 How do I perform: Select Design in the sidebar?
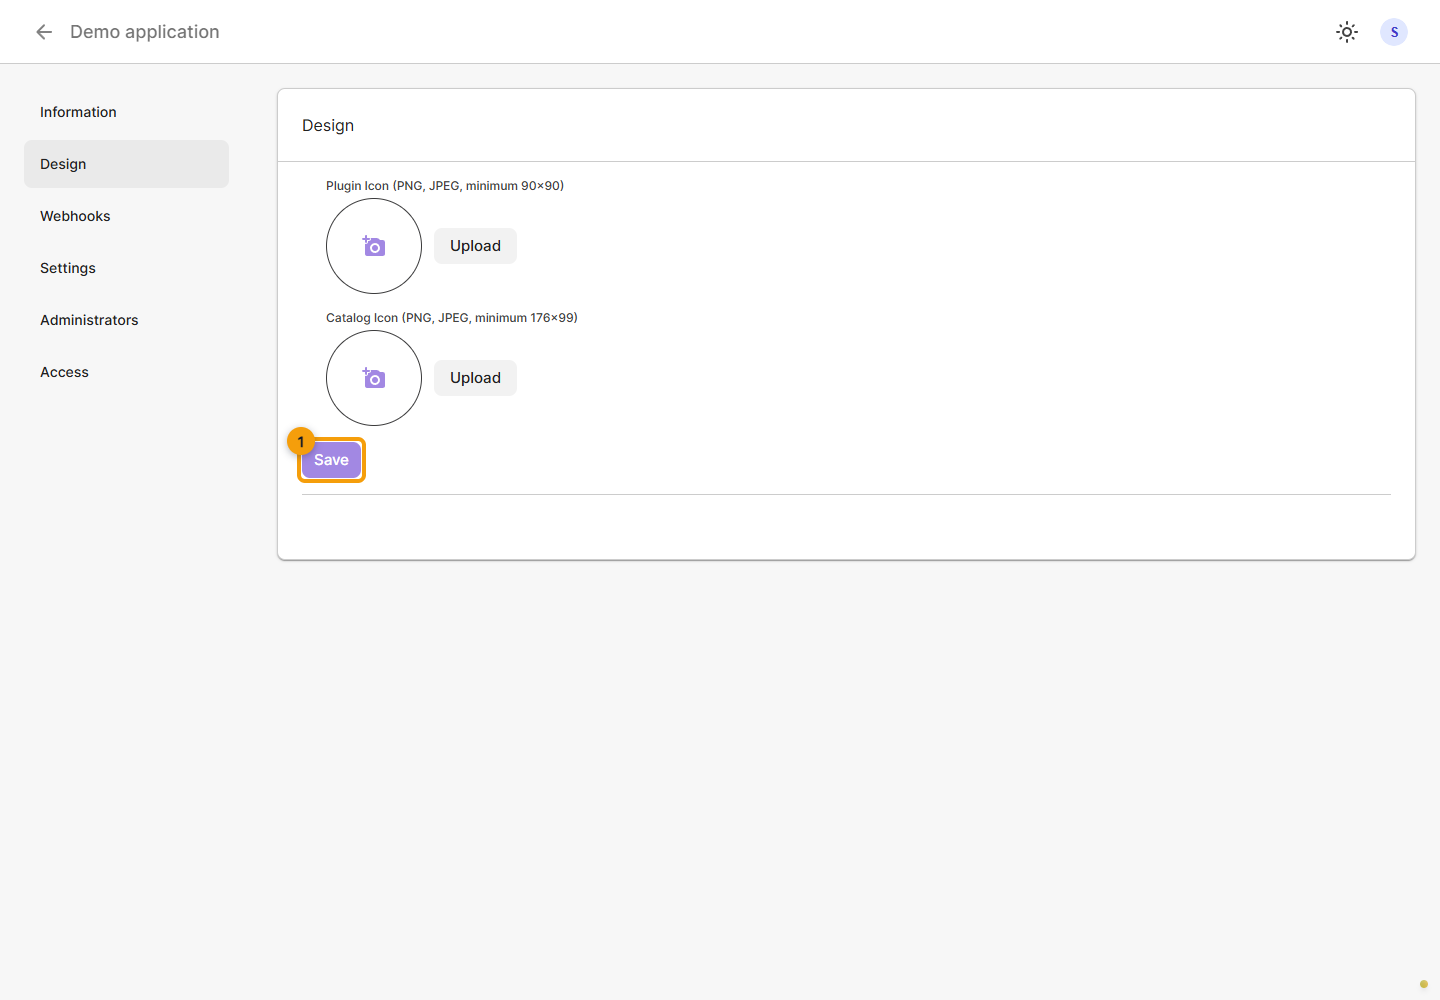pyautogui.click(x=126, y=164)
